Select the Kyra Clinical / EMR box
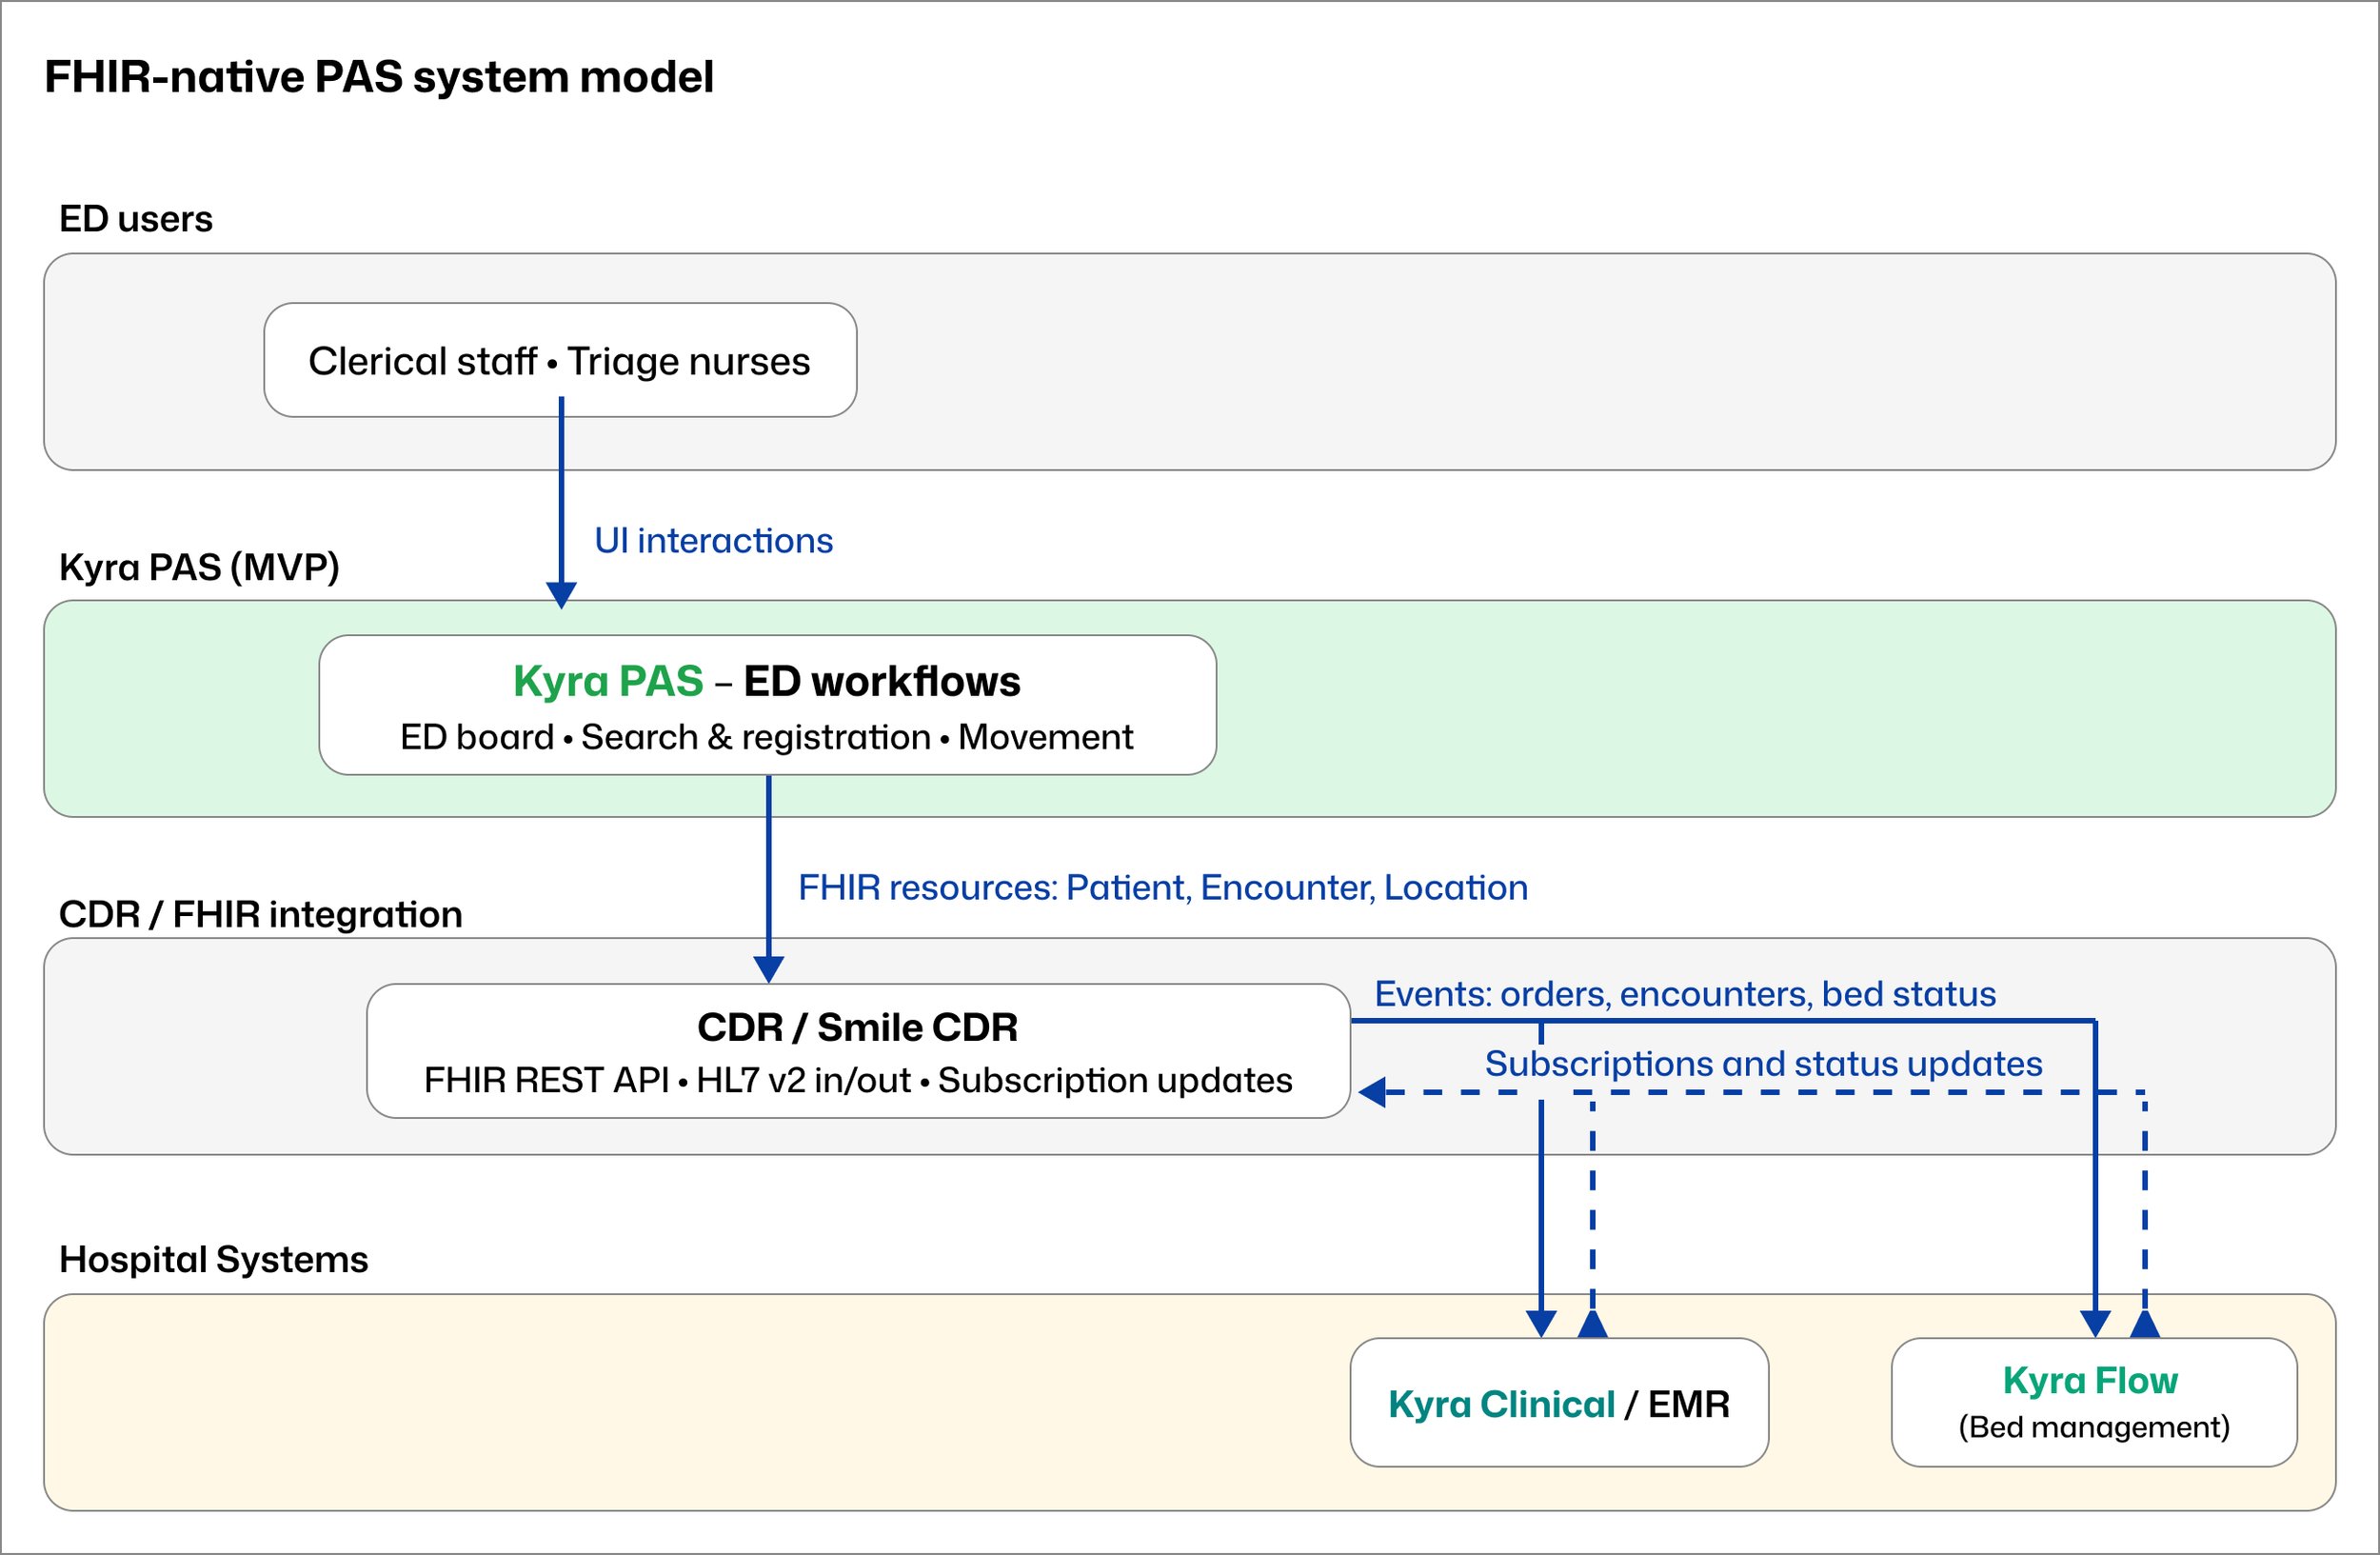Screen dimensions: 2380x1555 tap(1557, 1401)
